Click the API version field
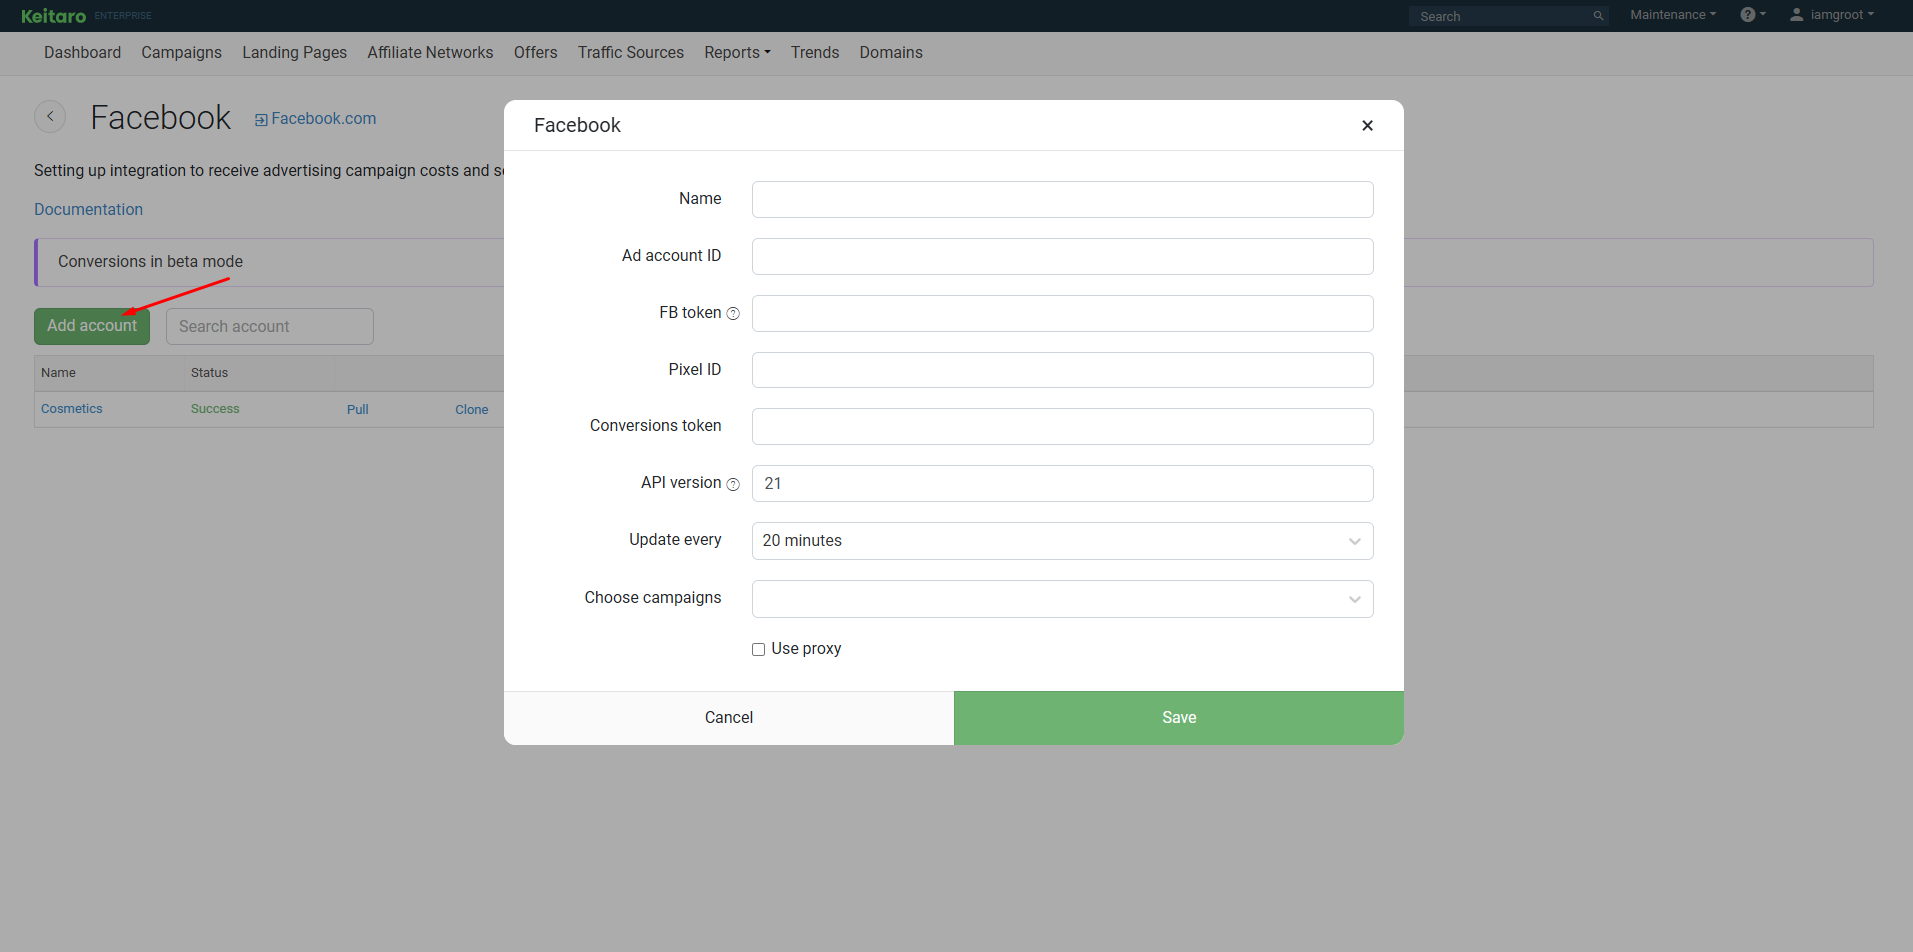 coord(1062,483)
